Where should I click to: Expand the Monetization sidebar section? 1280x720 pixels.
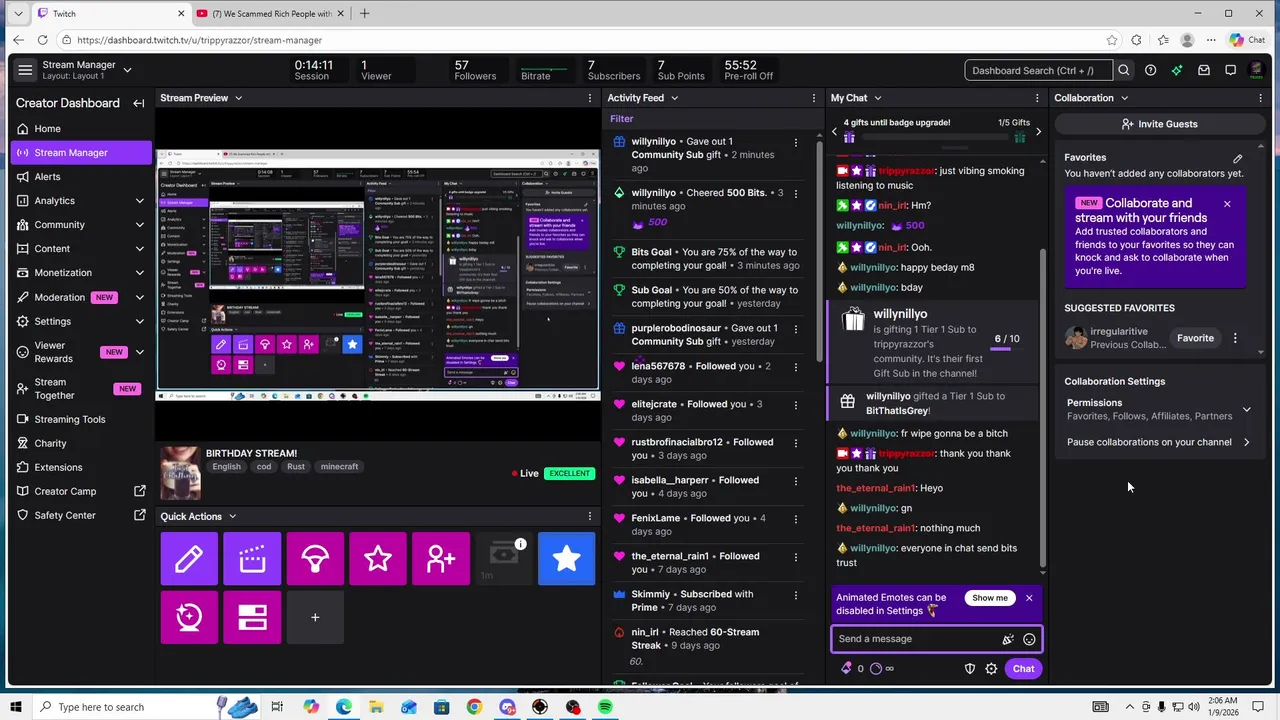tap(139, 273)
